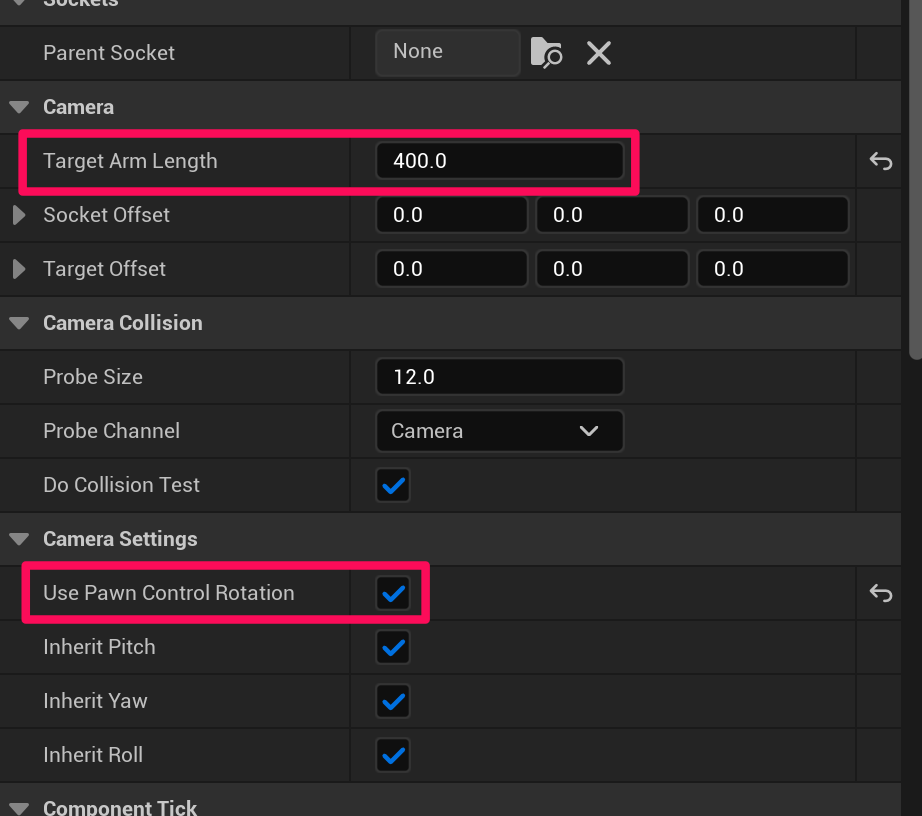This screenshot has width=922, height=816.
Task: Collapse the Camera section
Action: pos(19,107)
